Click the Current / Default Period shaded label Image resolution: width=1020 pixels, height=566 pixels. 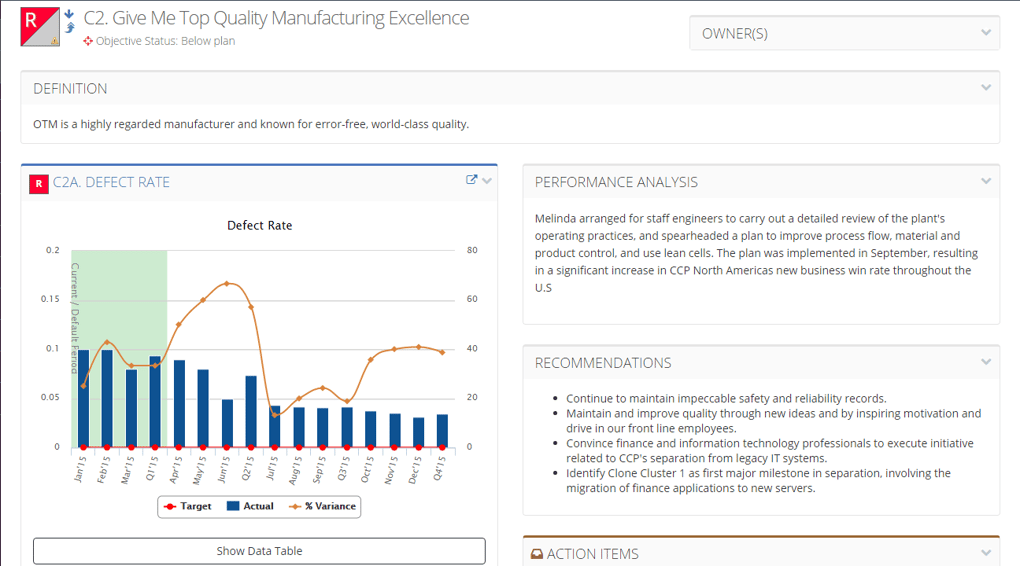click(x=75, y=318)
